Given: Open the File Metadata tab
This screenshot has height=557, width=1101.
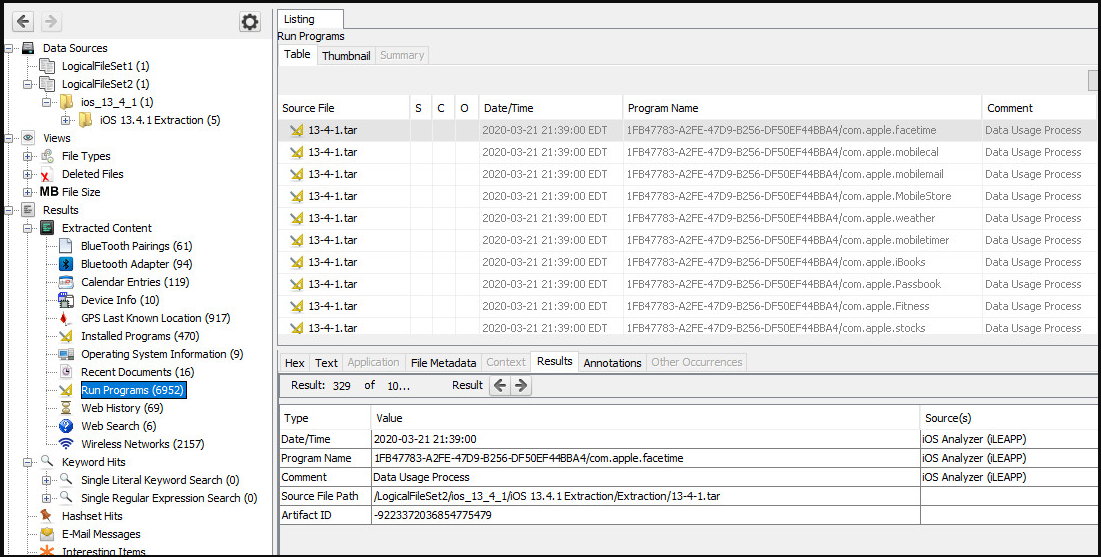Looking at the screenshot, I should [x=443, y=363].
